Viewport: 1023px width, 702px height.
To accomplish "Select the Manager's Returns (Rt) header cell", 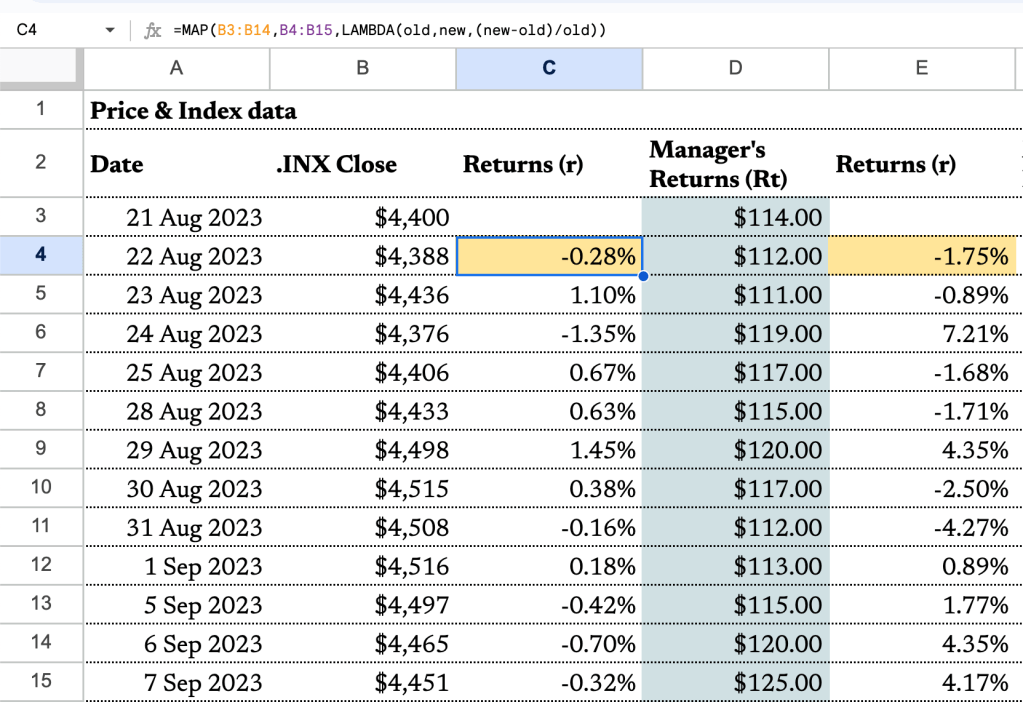I will coord(735,164).
